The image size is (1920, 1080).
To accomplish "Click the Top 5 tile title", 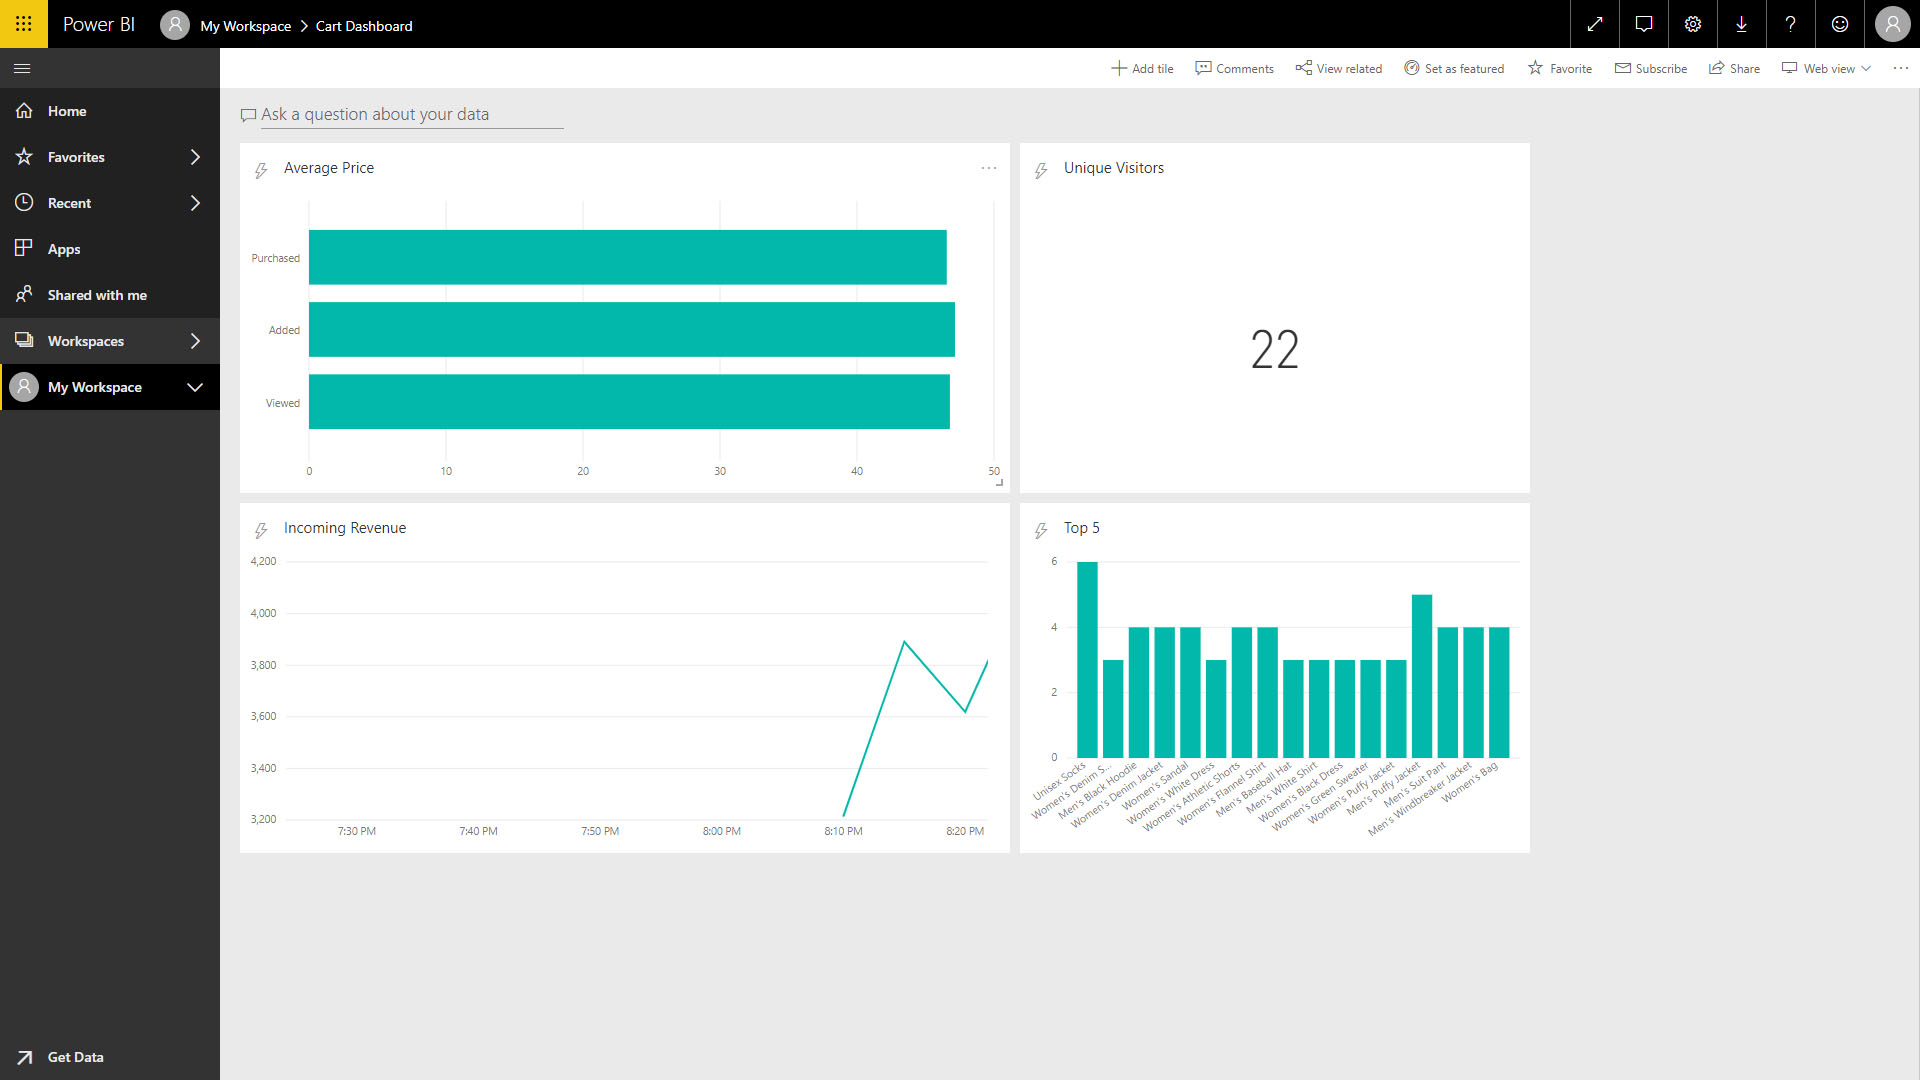I will click(1082, 528).
